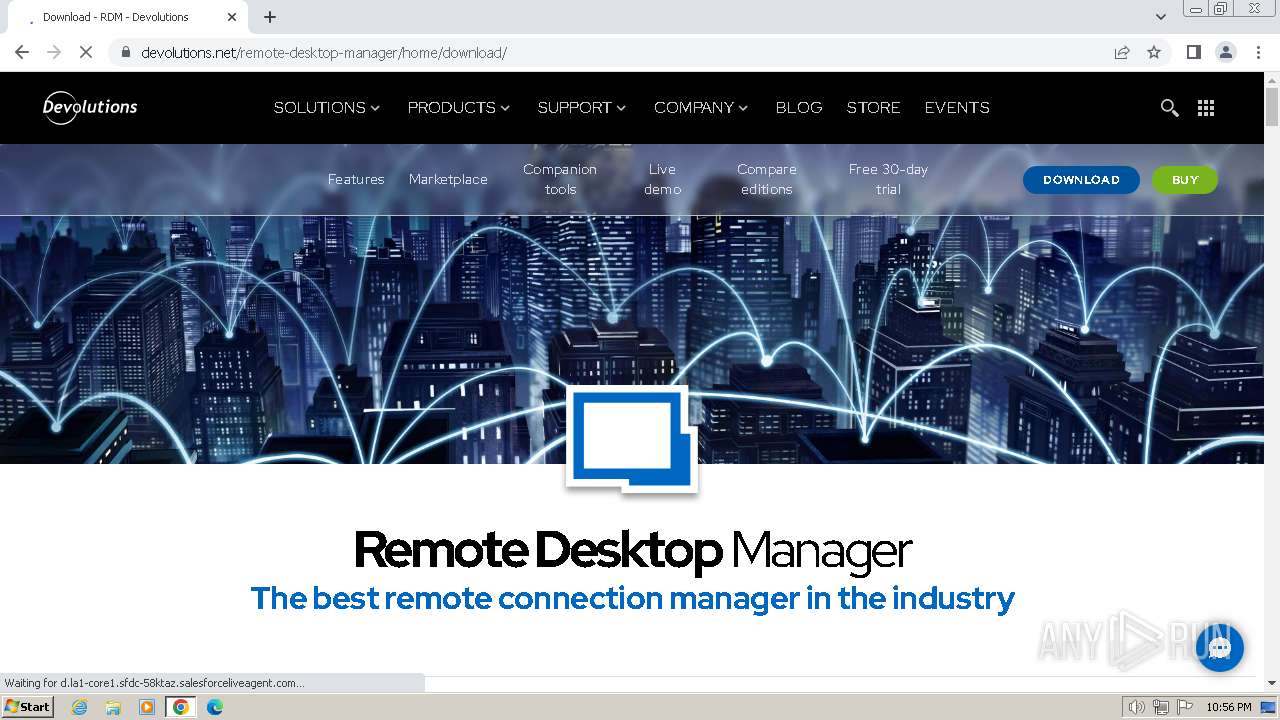The image size is (1280, 720).
Task: Open the Features section
Action: (356, 179)
